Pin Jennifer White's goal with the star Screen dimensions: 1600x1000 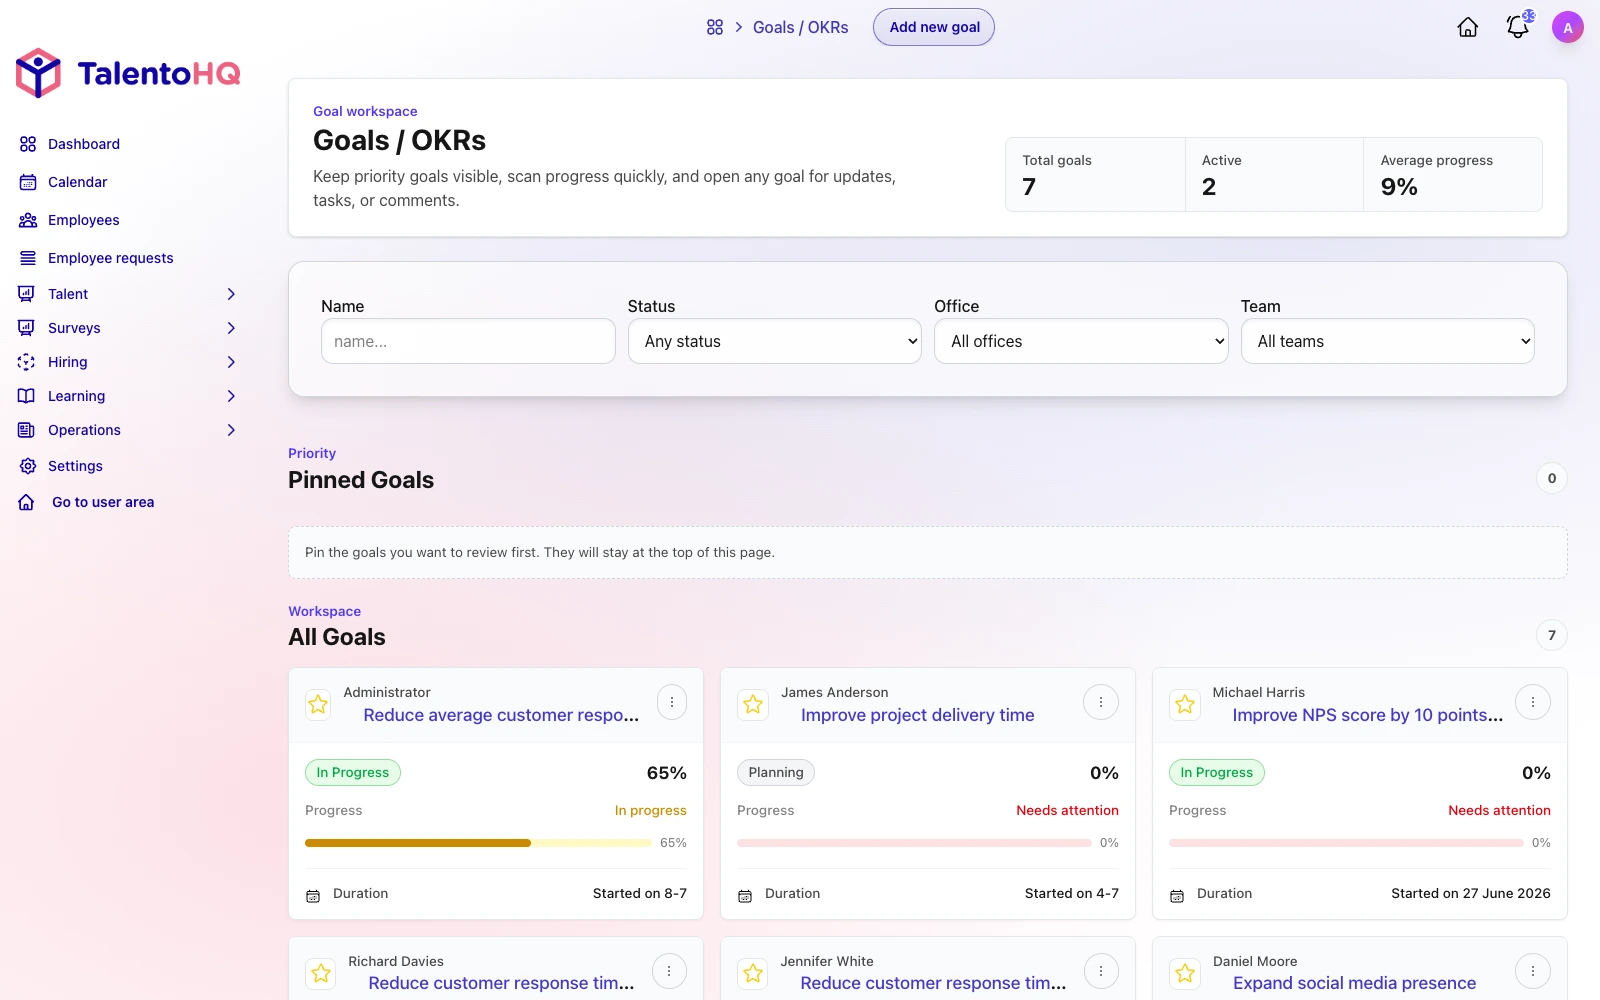753,972
